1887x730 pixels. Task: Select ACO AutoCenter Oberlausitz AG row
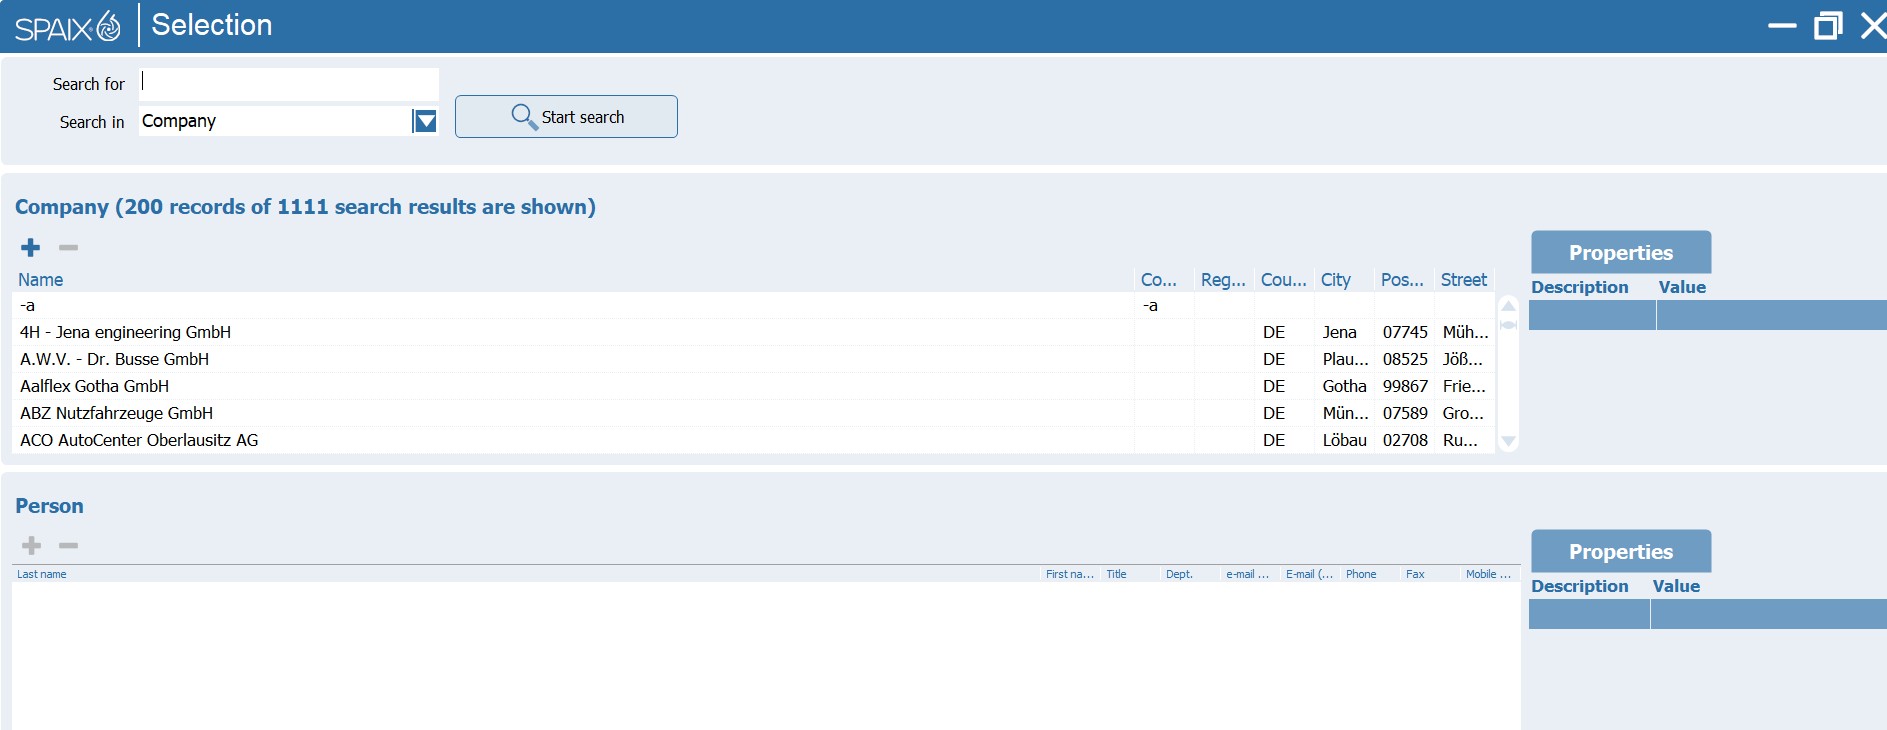(x=753, y=440)
